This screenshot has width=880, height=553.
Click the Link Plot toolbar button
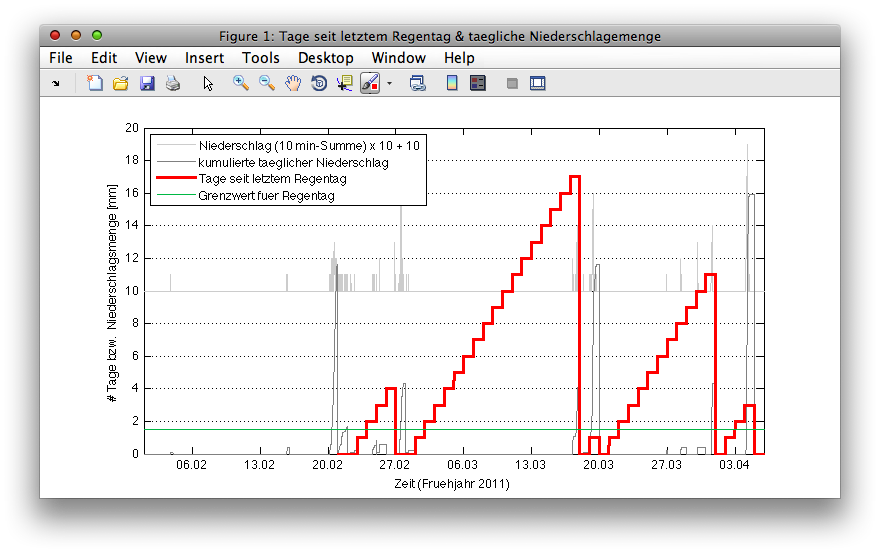click(418, 84)
